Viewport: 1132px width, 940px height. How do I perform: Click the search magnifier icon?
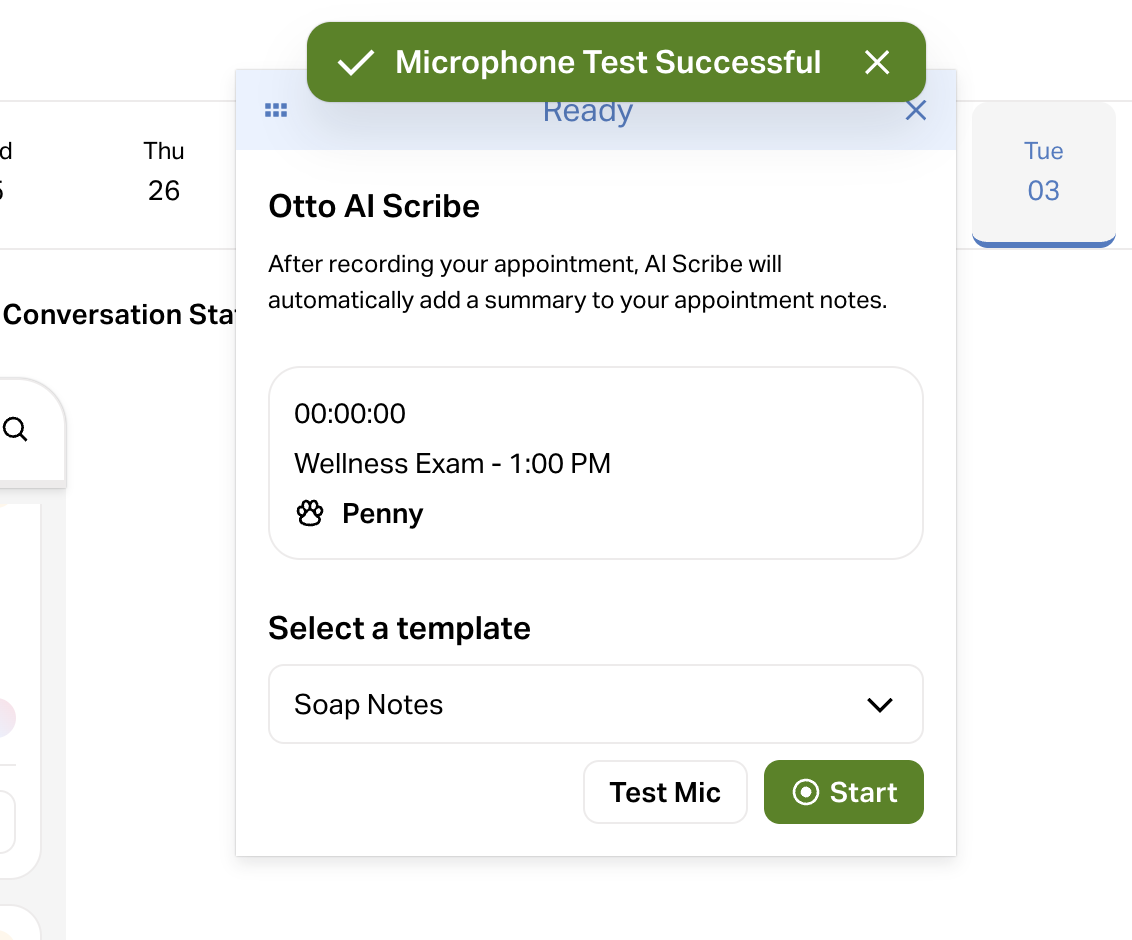(16, 430)
